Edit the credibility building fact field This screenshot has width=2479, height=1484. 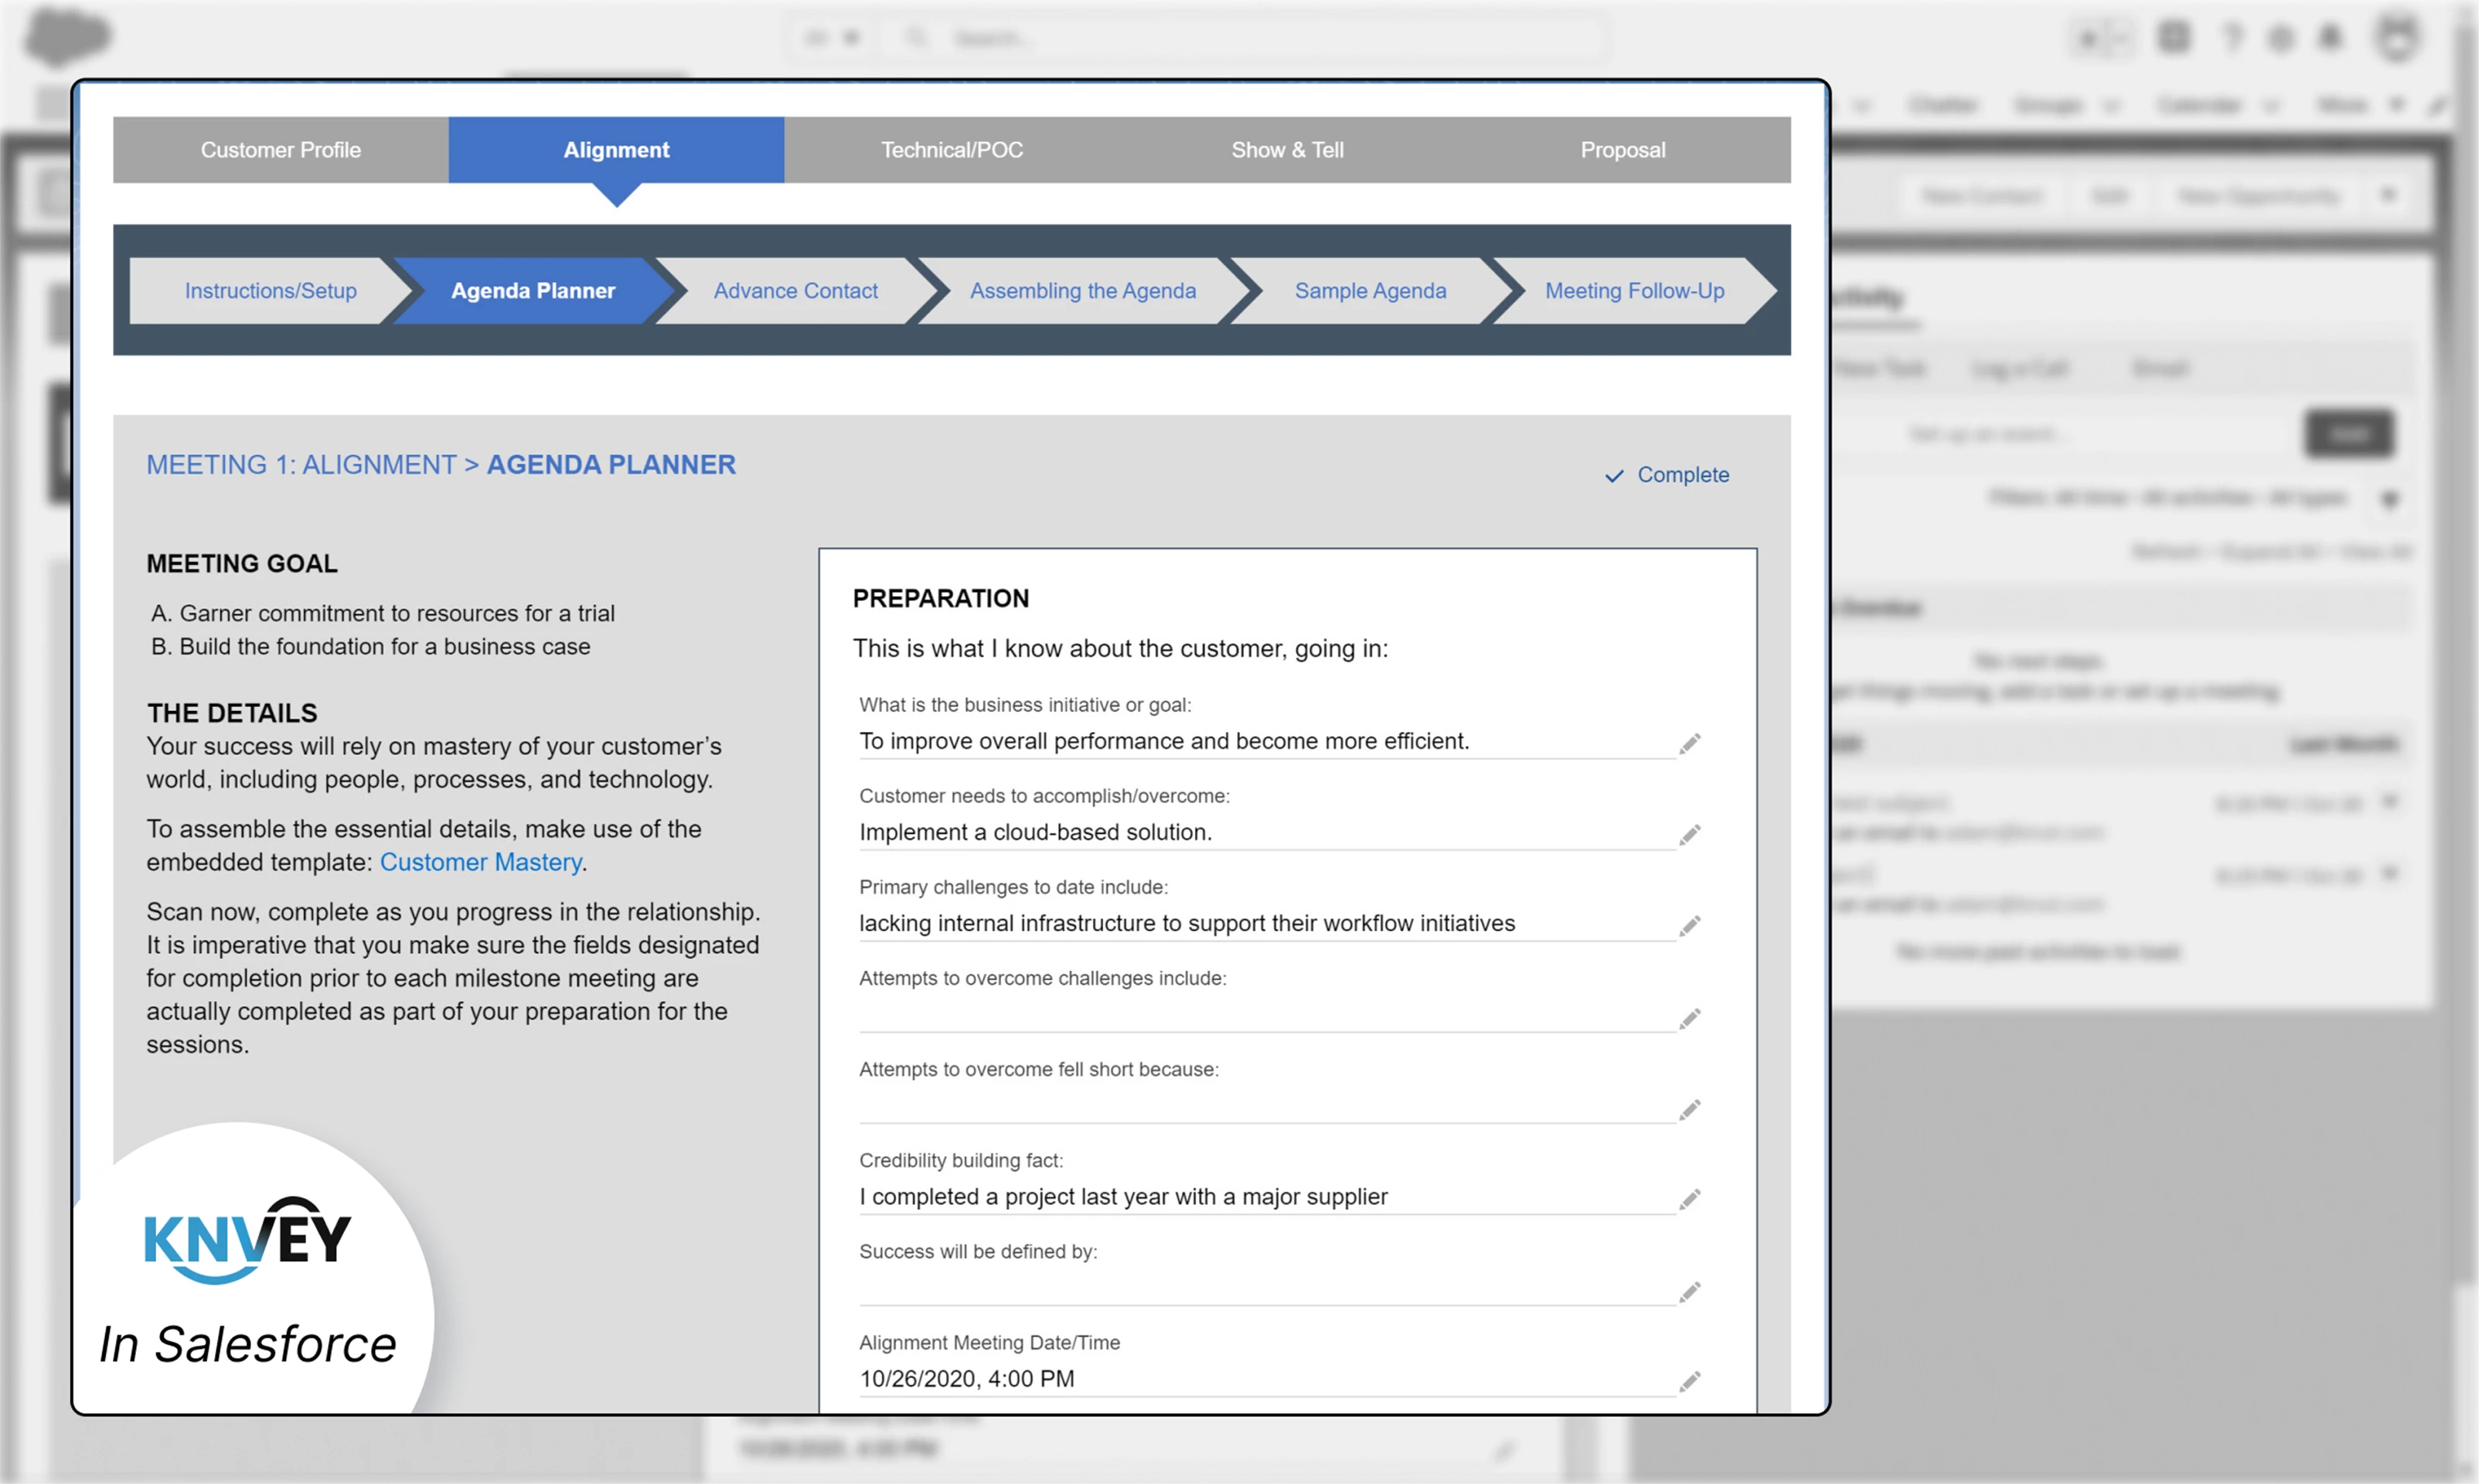click(x=1689, y=1199)
